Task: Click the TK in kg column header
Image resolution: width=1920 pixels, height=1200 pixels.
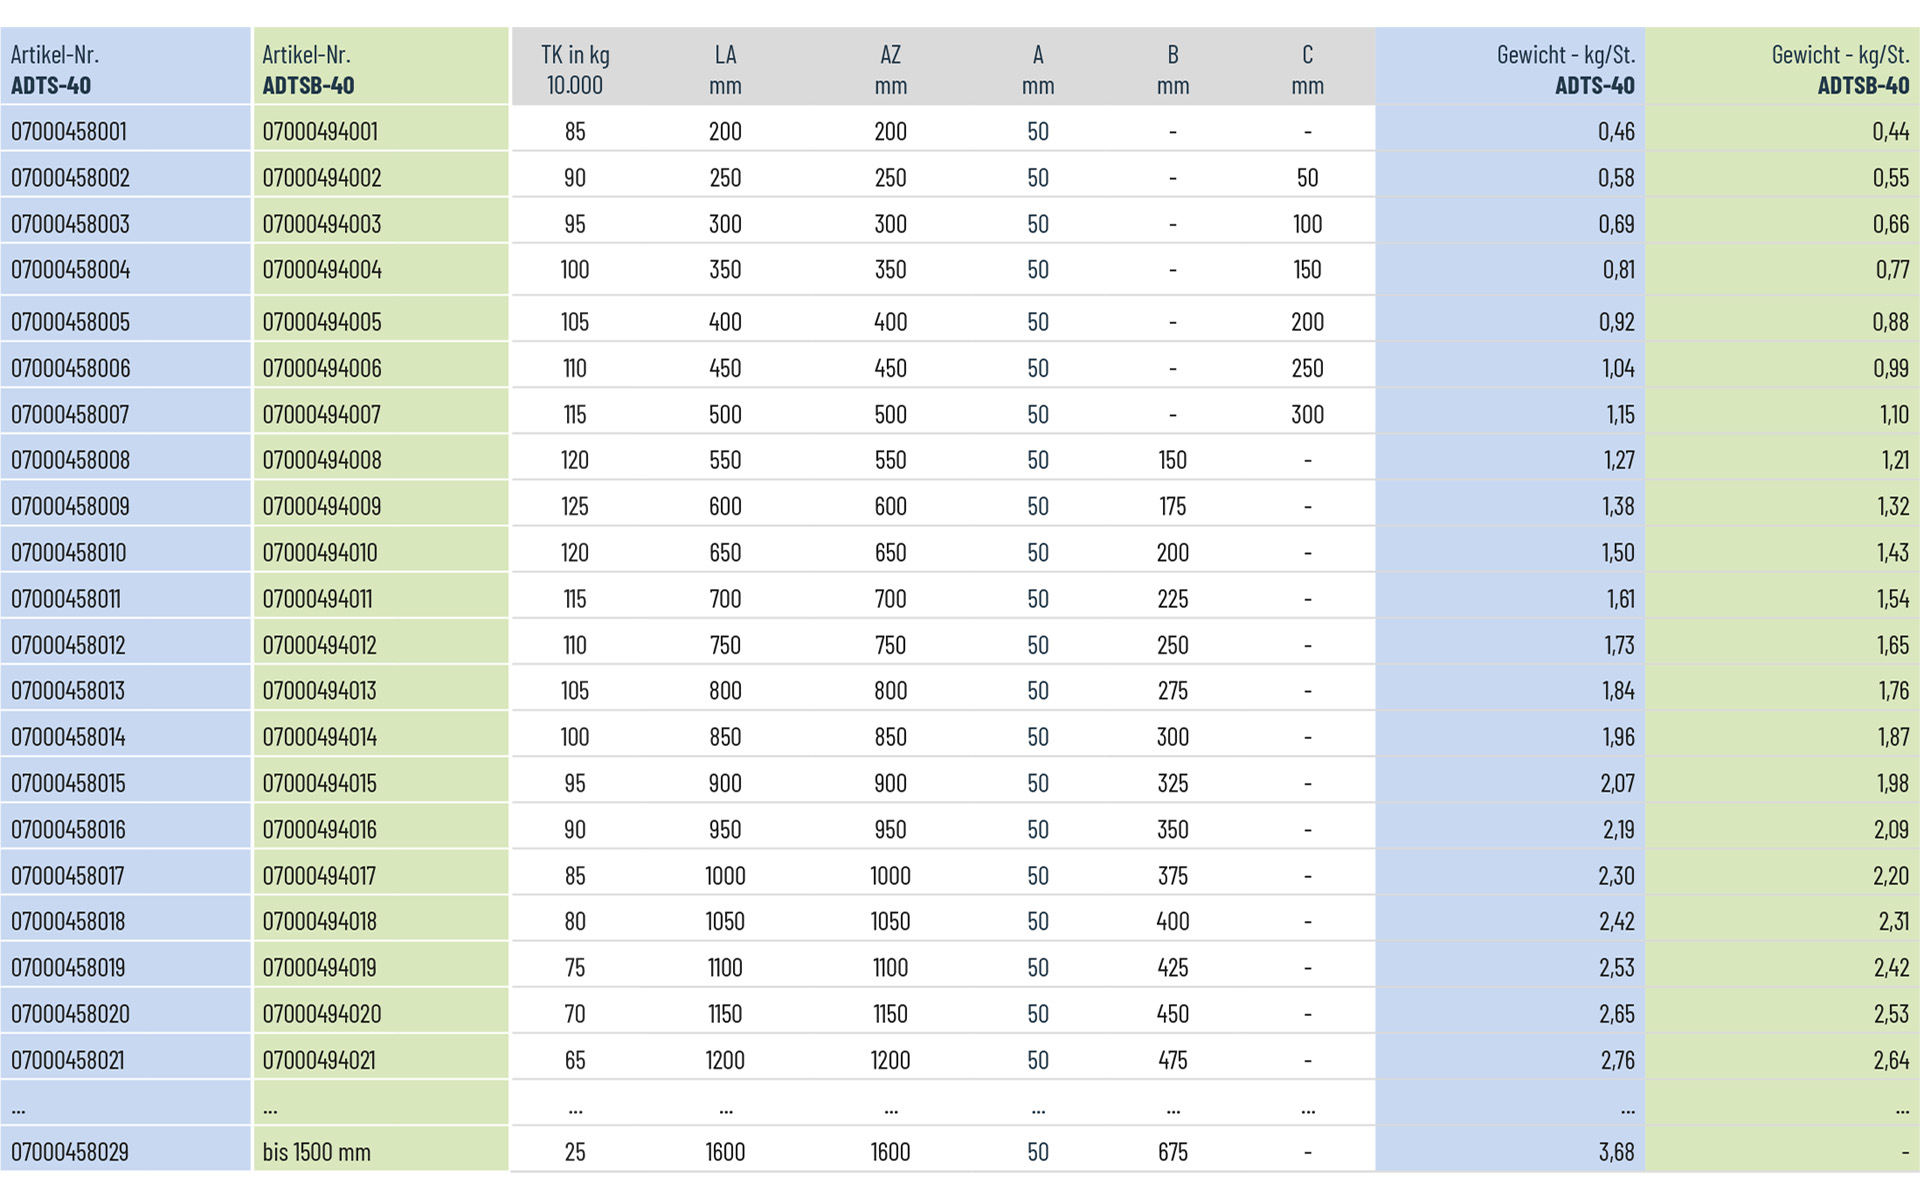Action: coord(575,69)
